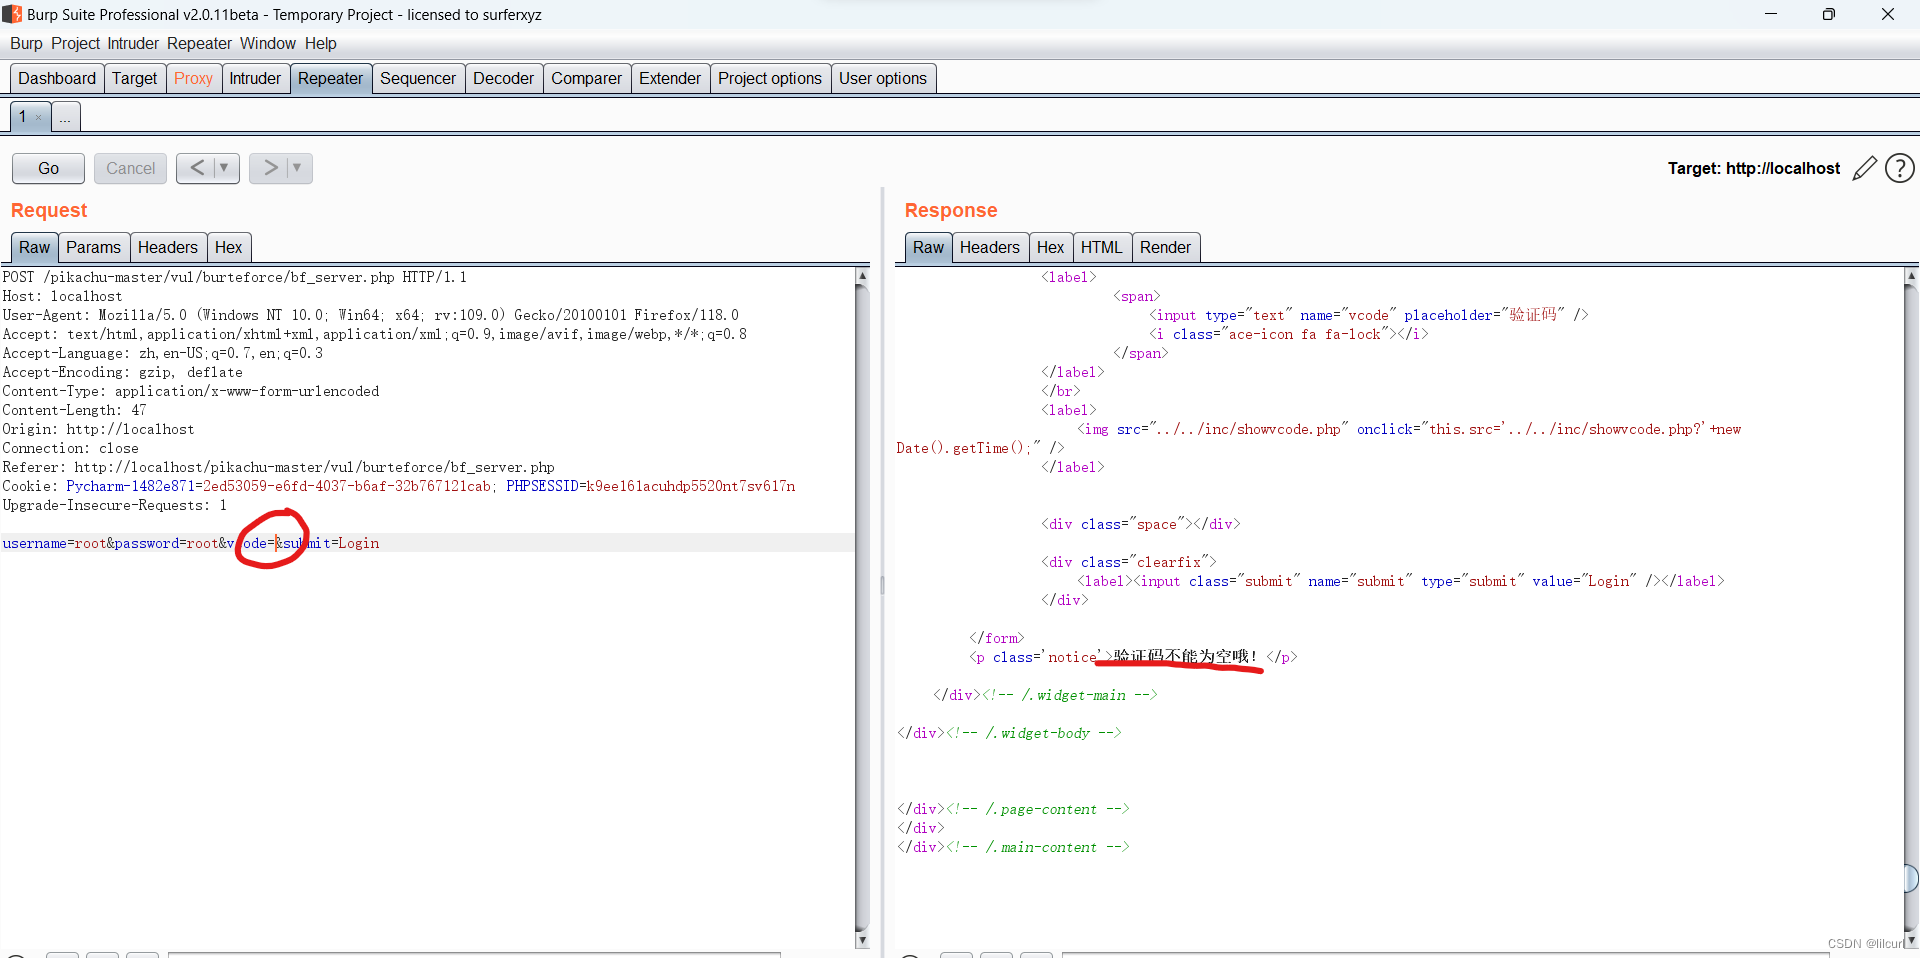Show Response Raw view
This screenshot has height=958, width=1920.
[928, 248]
